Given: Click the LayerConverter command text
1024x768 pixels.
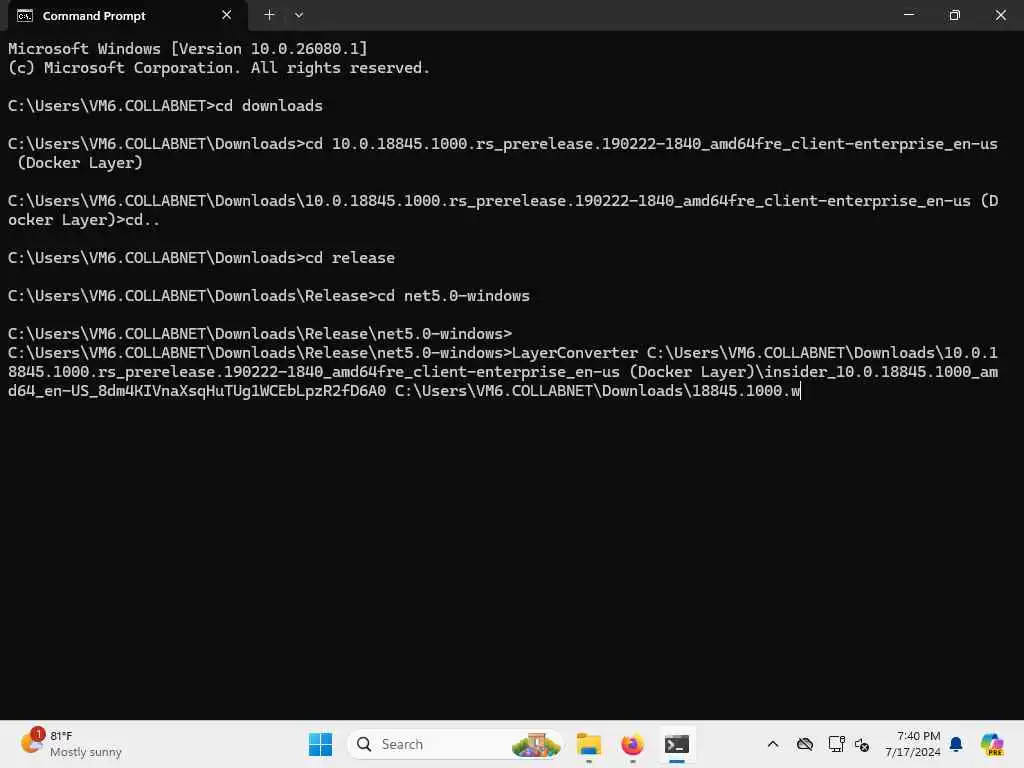Looking at the screenshot, I should 503,372.
